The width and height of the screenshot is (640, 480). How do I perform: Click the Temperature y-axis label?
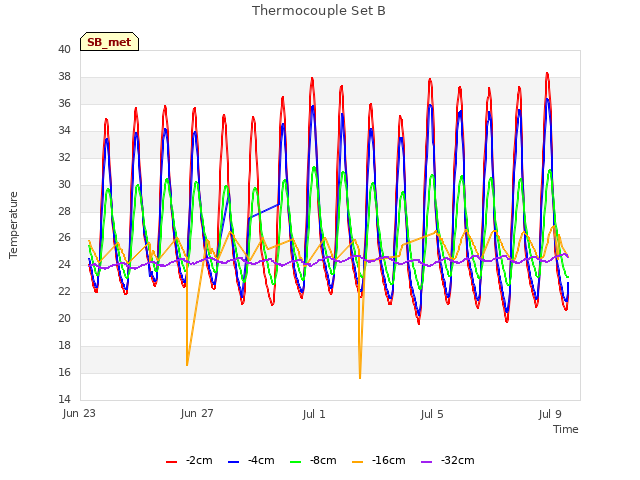tap(13, 225)
